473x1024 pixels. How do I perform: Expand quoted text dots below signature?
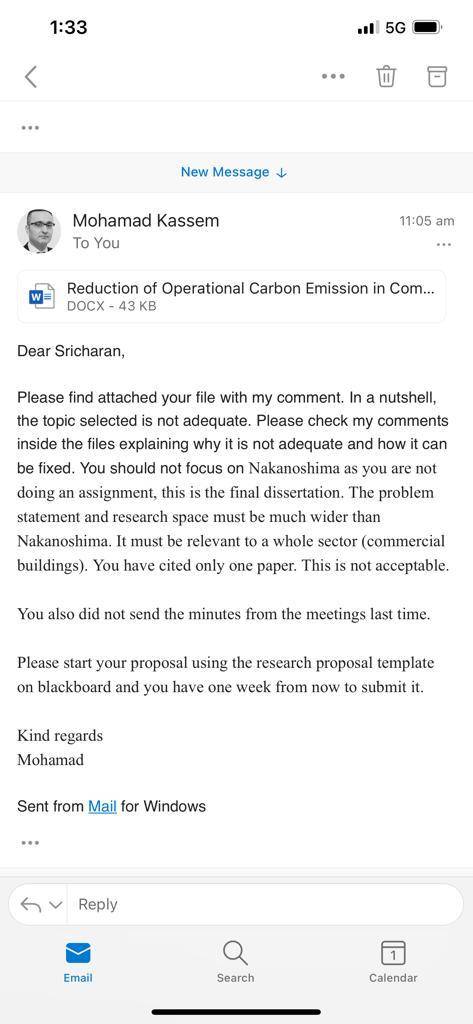(x=30, y=842)
